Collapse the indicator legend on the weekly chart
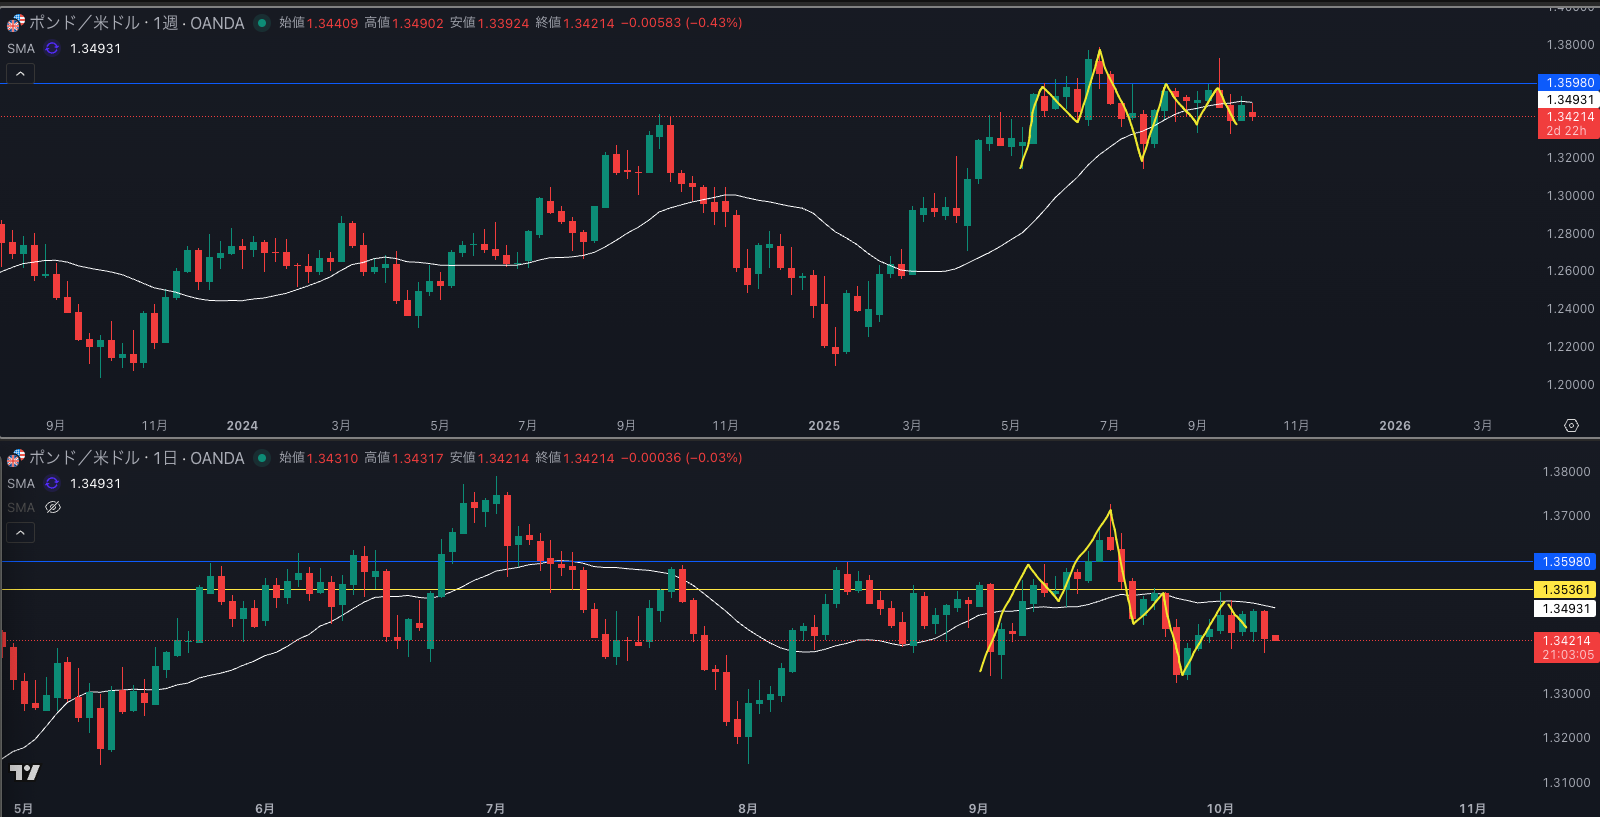The width and height of the screenshot is (1600, 817). pos(20,73)
